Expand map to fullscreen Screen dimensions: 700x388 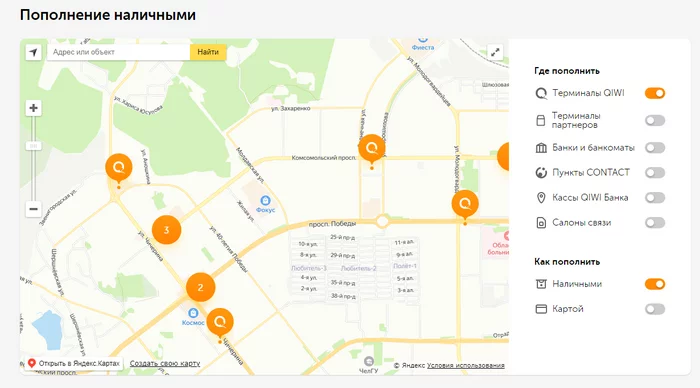[495, 52]
